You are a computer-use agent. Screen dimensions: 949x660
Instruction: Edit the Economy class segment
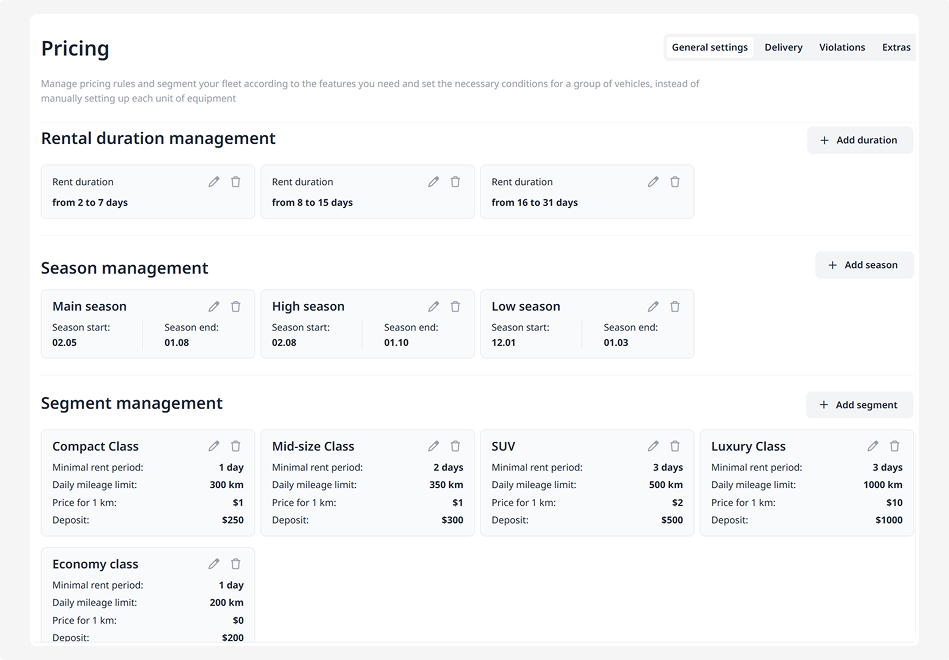tap(214, 565)
